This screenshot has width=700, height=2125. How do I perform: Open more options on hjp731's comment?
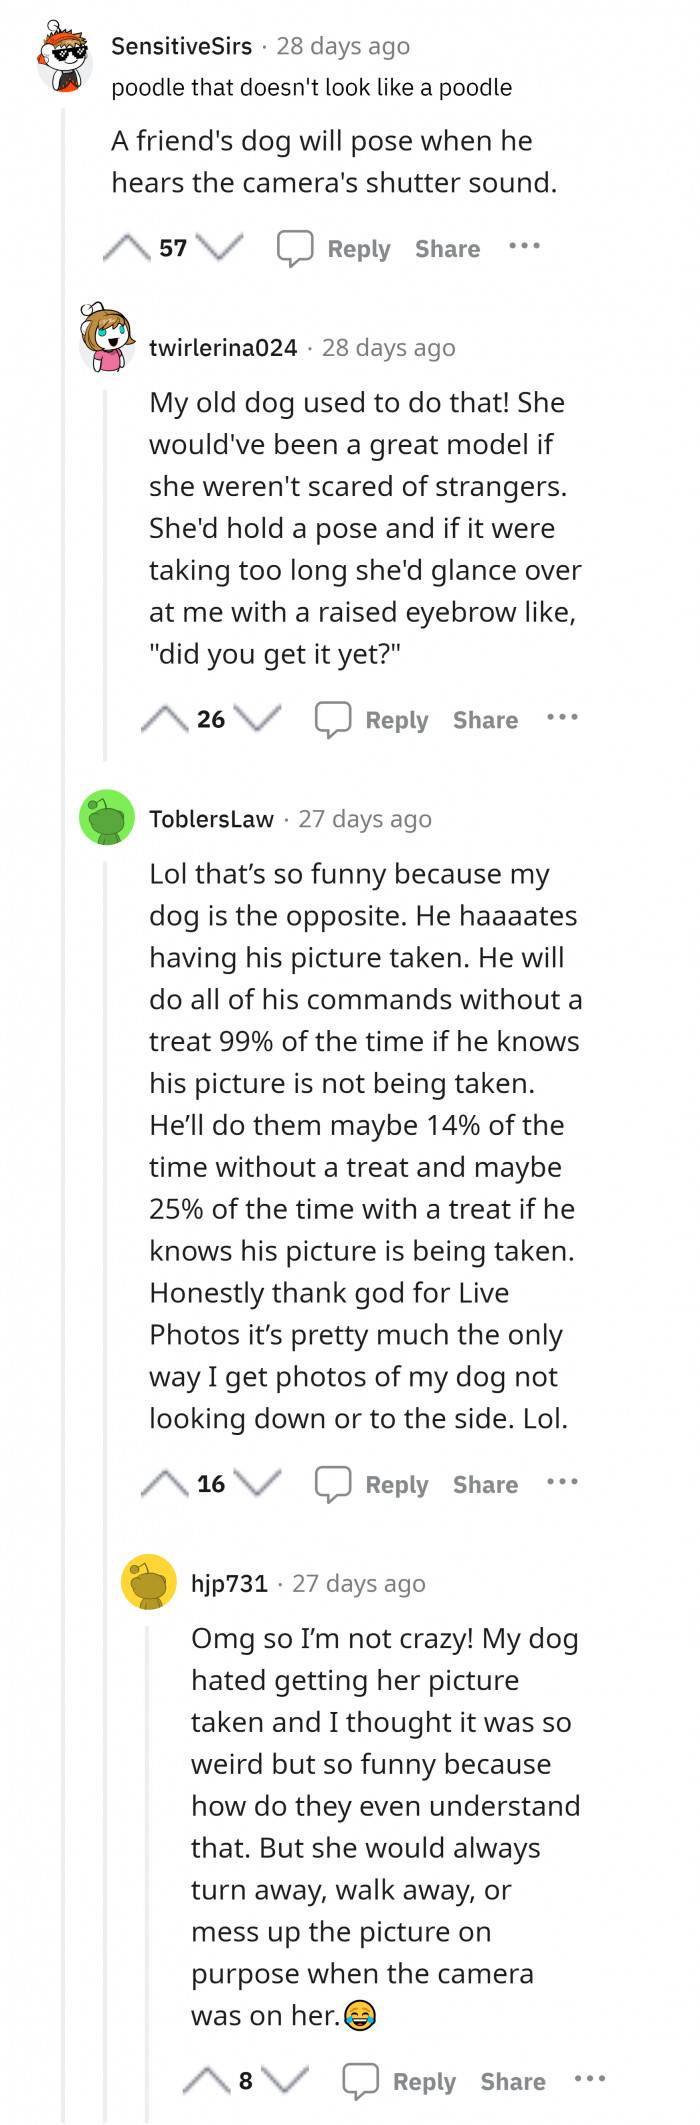[590, 2079]
